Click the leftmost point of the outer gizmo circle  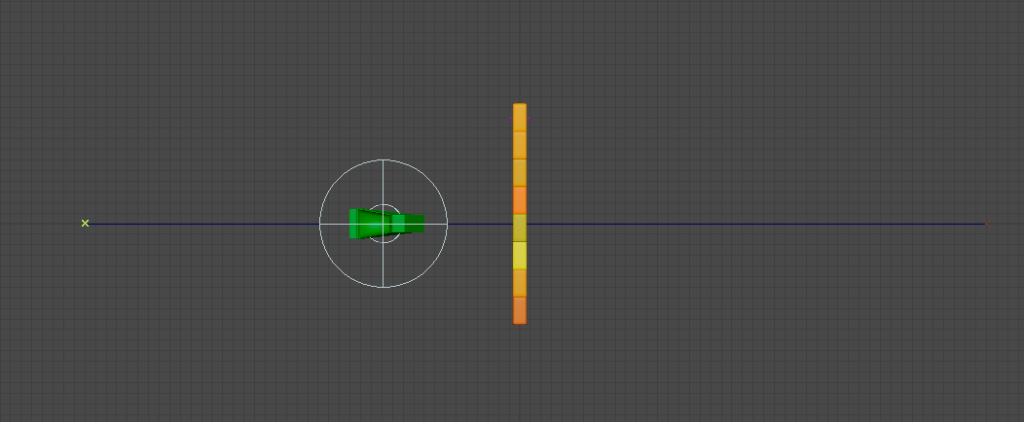pos(320,224)
